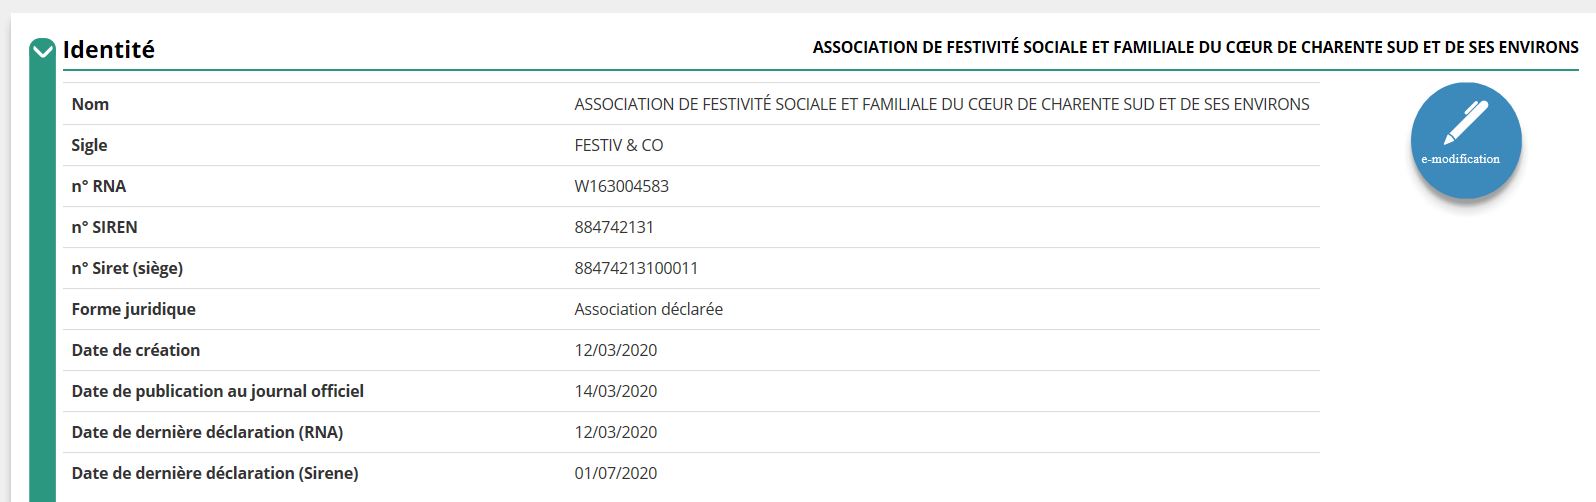Screen dimensions: 1596x502
Task: Click the n° Siret (siège) label
Action: point(127,268)
